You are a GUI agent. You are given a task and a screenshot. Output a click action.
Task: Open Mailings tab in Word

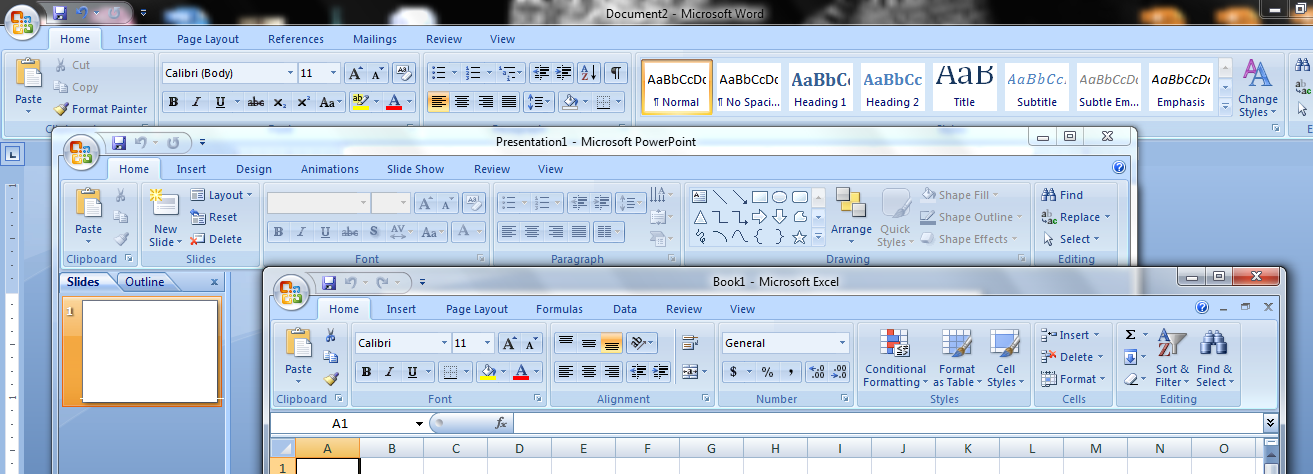pos(375,40)
